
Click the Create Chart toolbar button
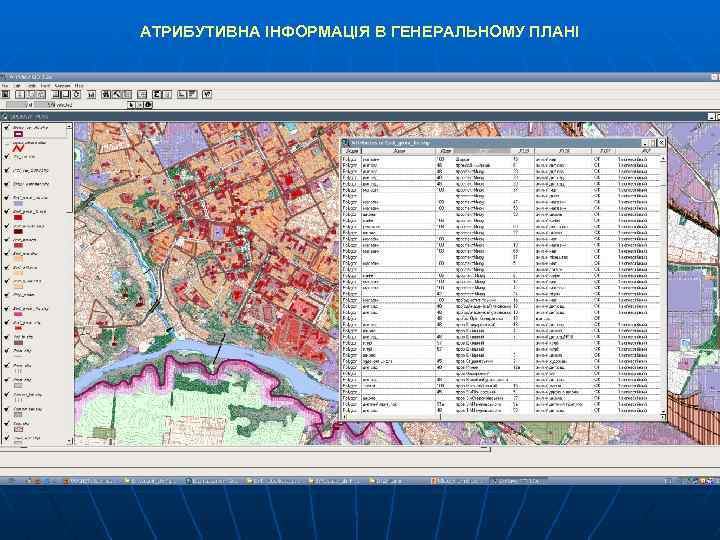point(91,94)
